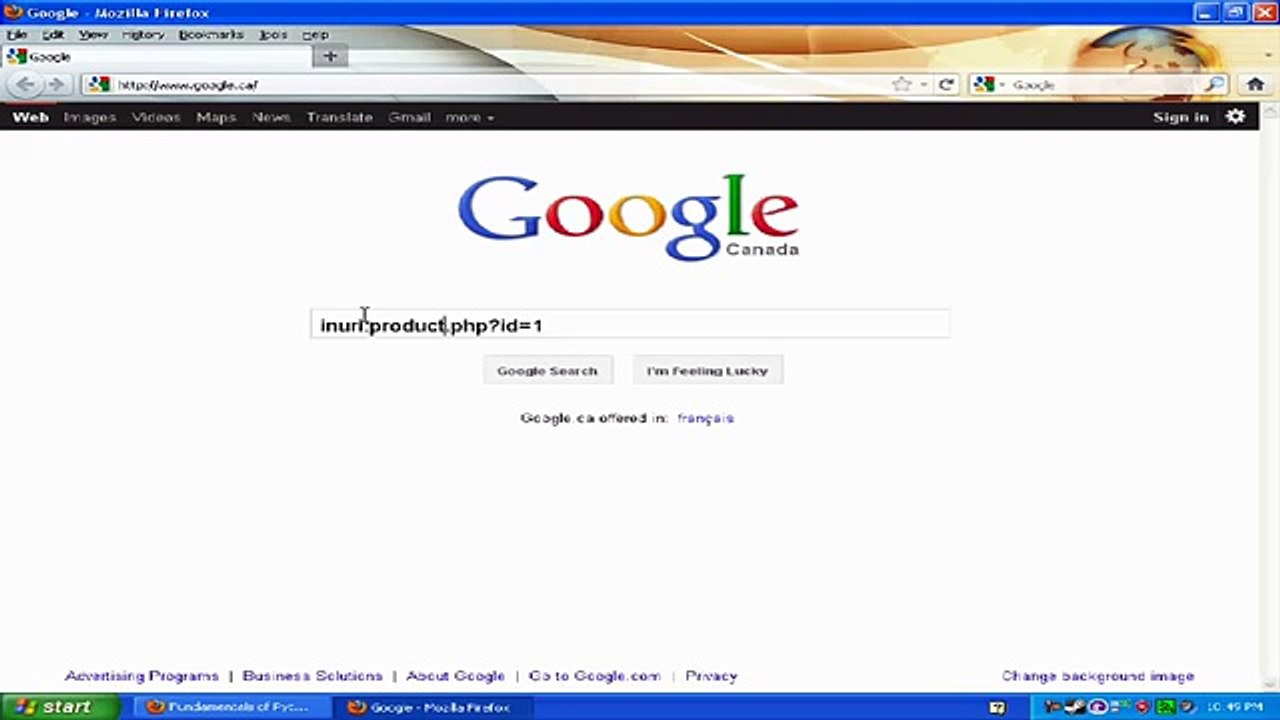Open a new tab with plus button

[330, 56]
